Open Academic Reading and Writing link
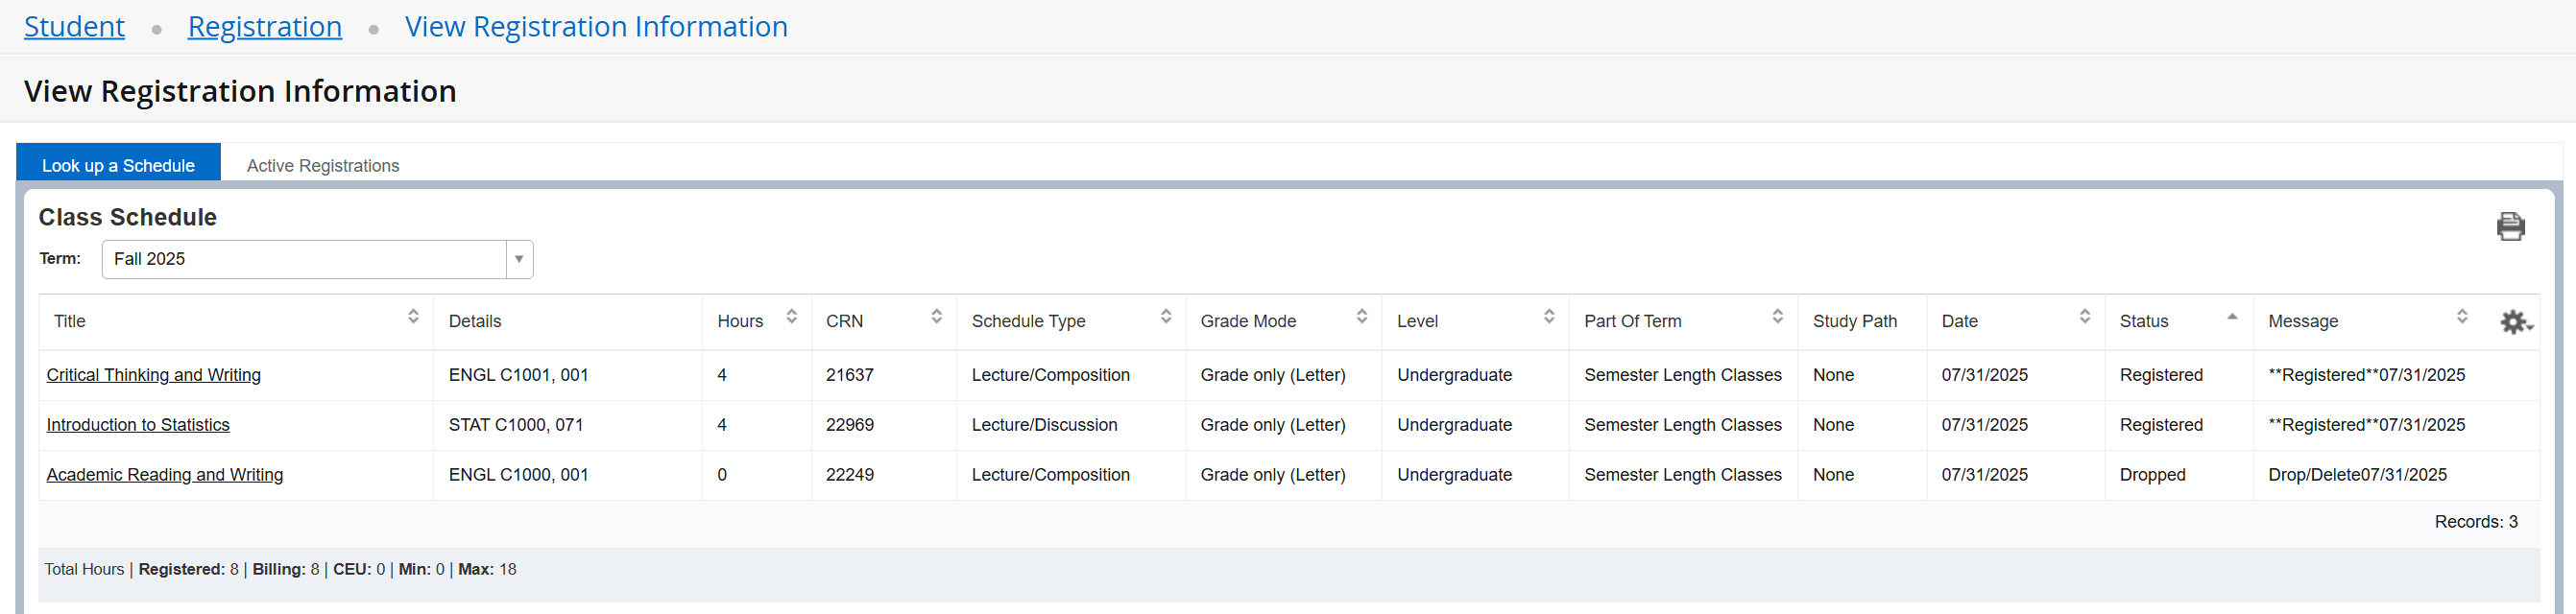The width and height of the screenshot is (2576, 614). (165, 475)
